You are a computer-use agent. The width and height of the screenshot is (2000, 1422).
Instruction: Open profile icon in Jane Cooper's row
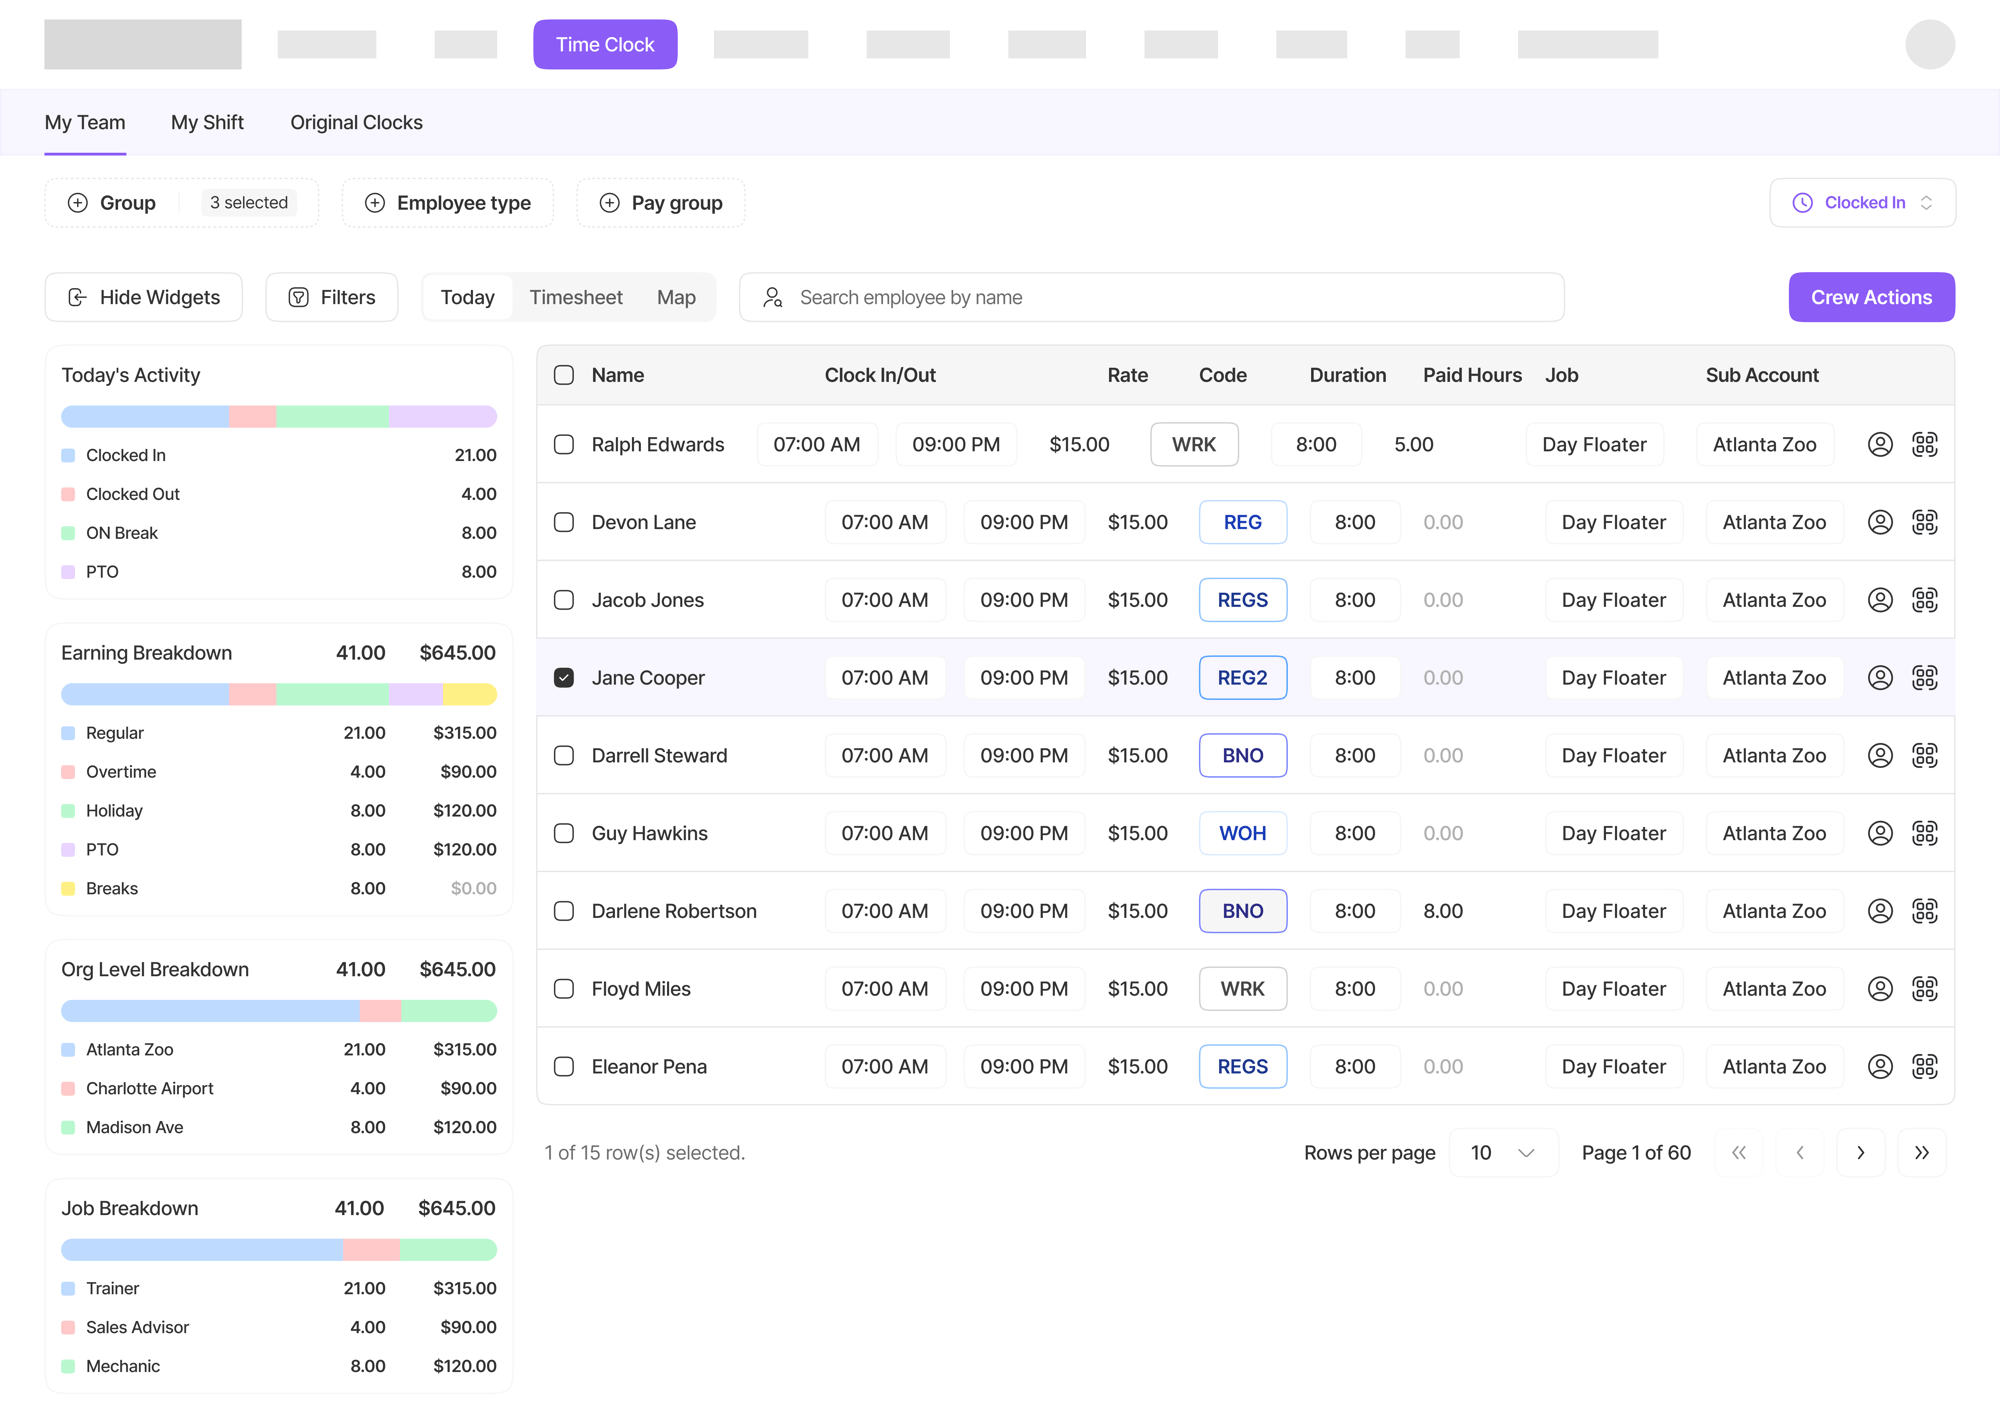(x=1880, y=678)
